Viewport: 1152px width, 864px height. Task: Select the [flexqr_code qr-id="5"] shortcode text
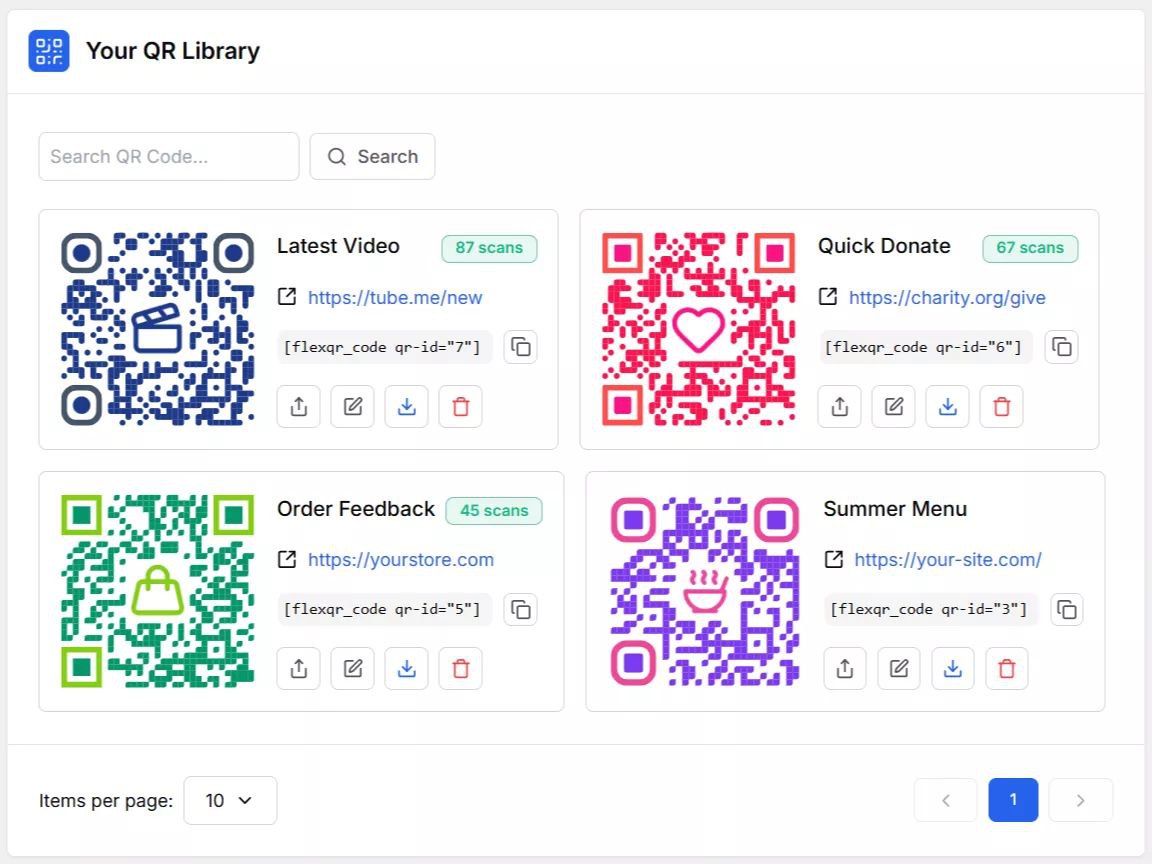pos(384,609)
